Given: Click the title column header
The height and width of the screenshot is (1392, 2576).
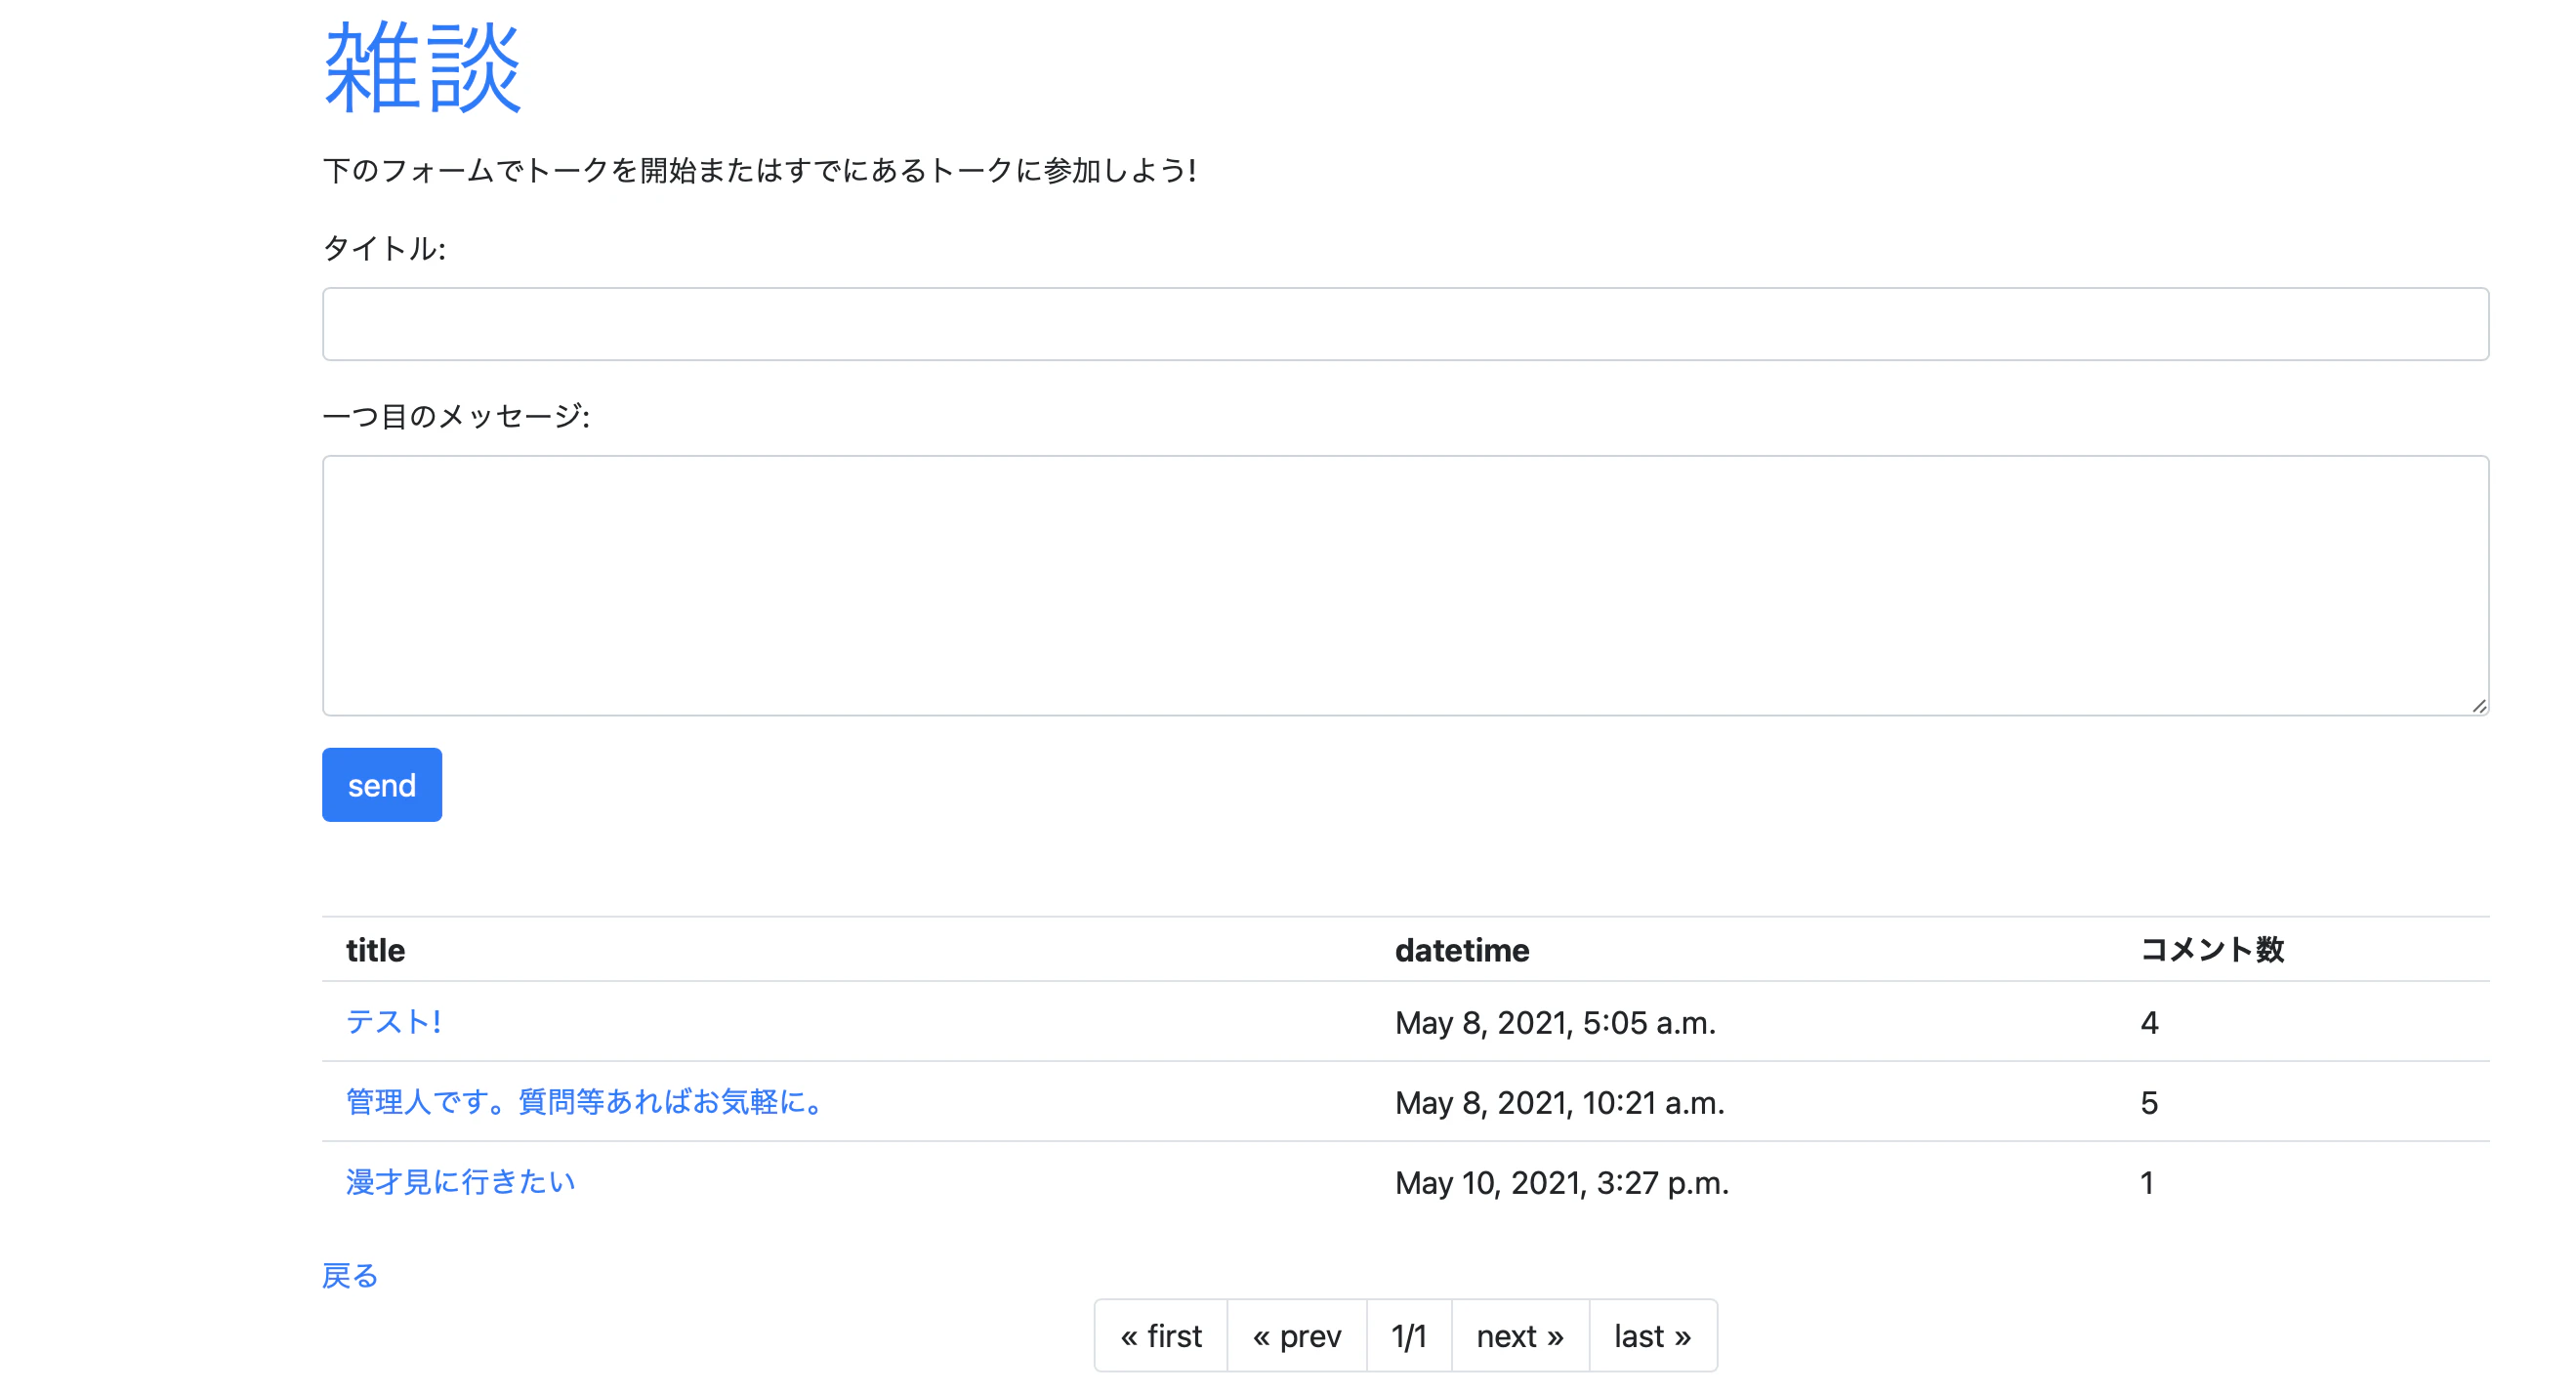Looking at the screenshot, I should click(375, 950).
